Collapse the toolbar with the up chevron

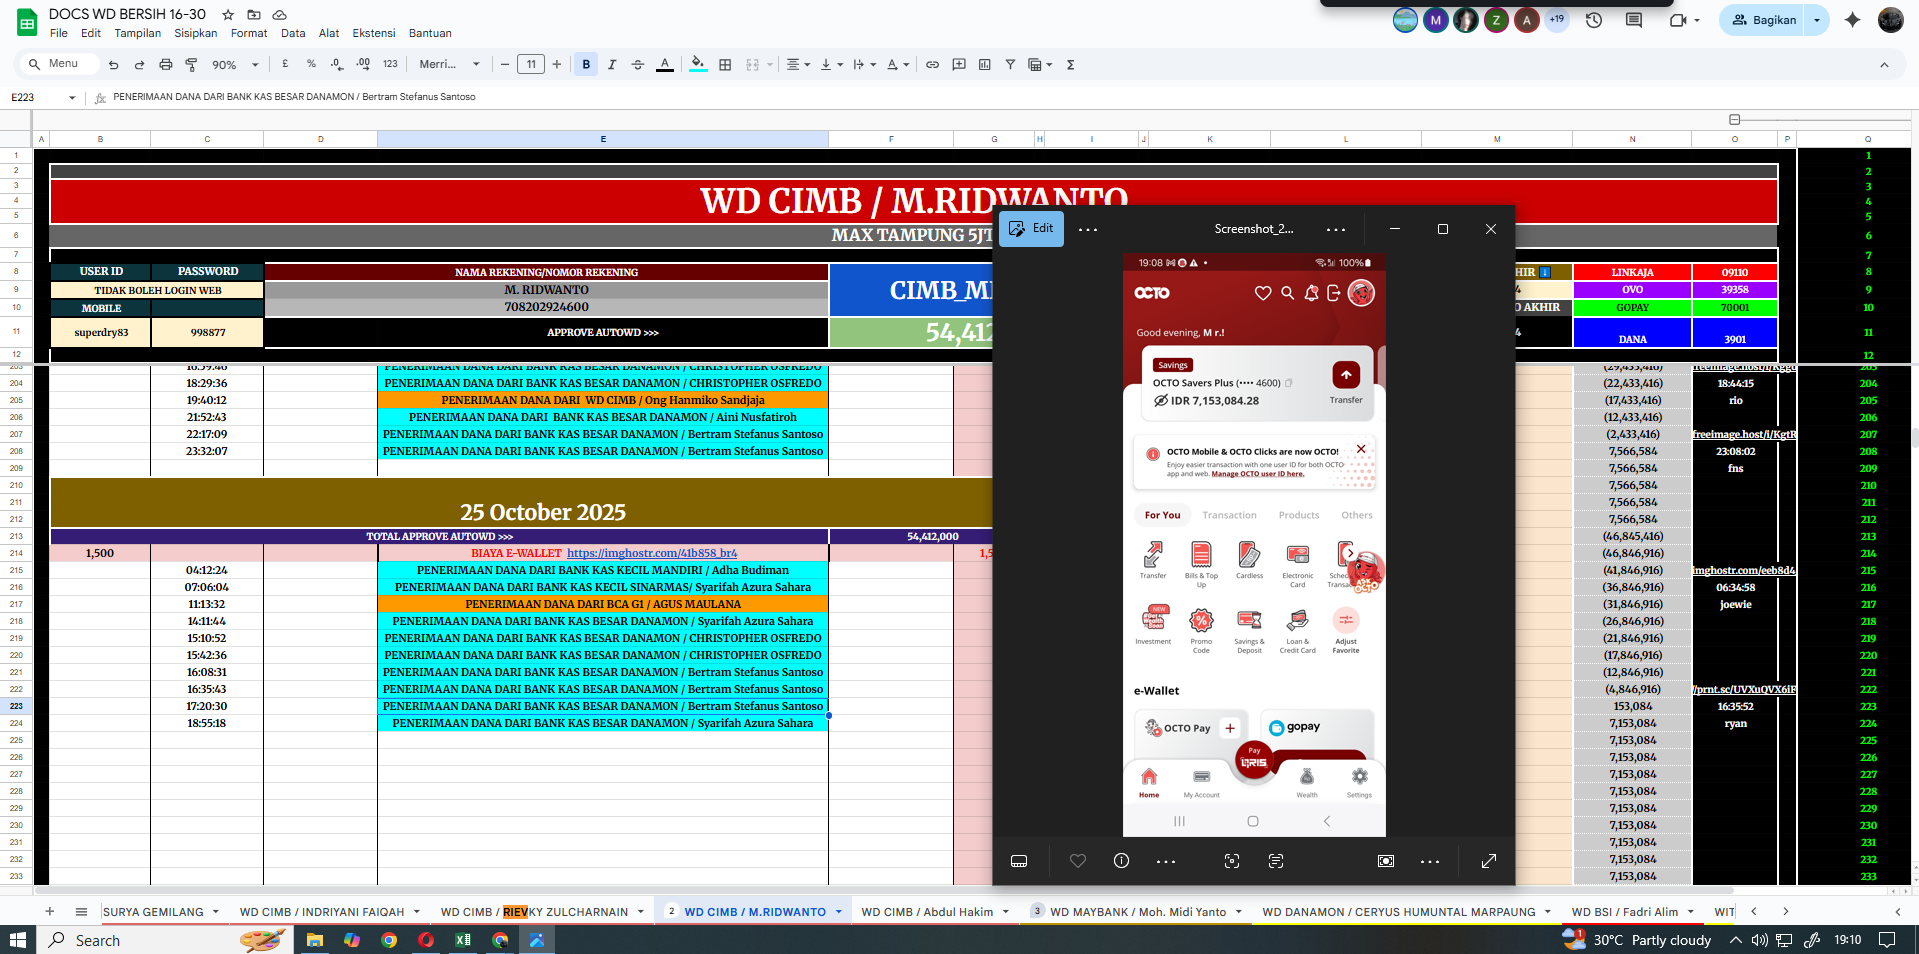click(x=1884, y=65)
